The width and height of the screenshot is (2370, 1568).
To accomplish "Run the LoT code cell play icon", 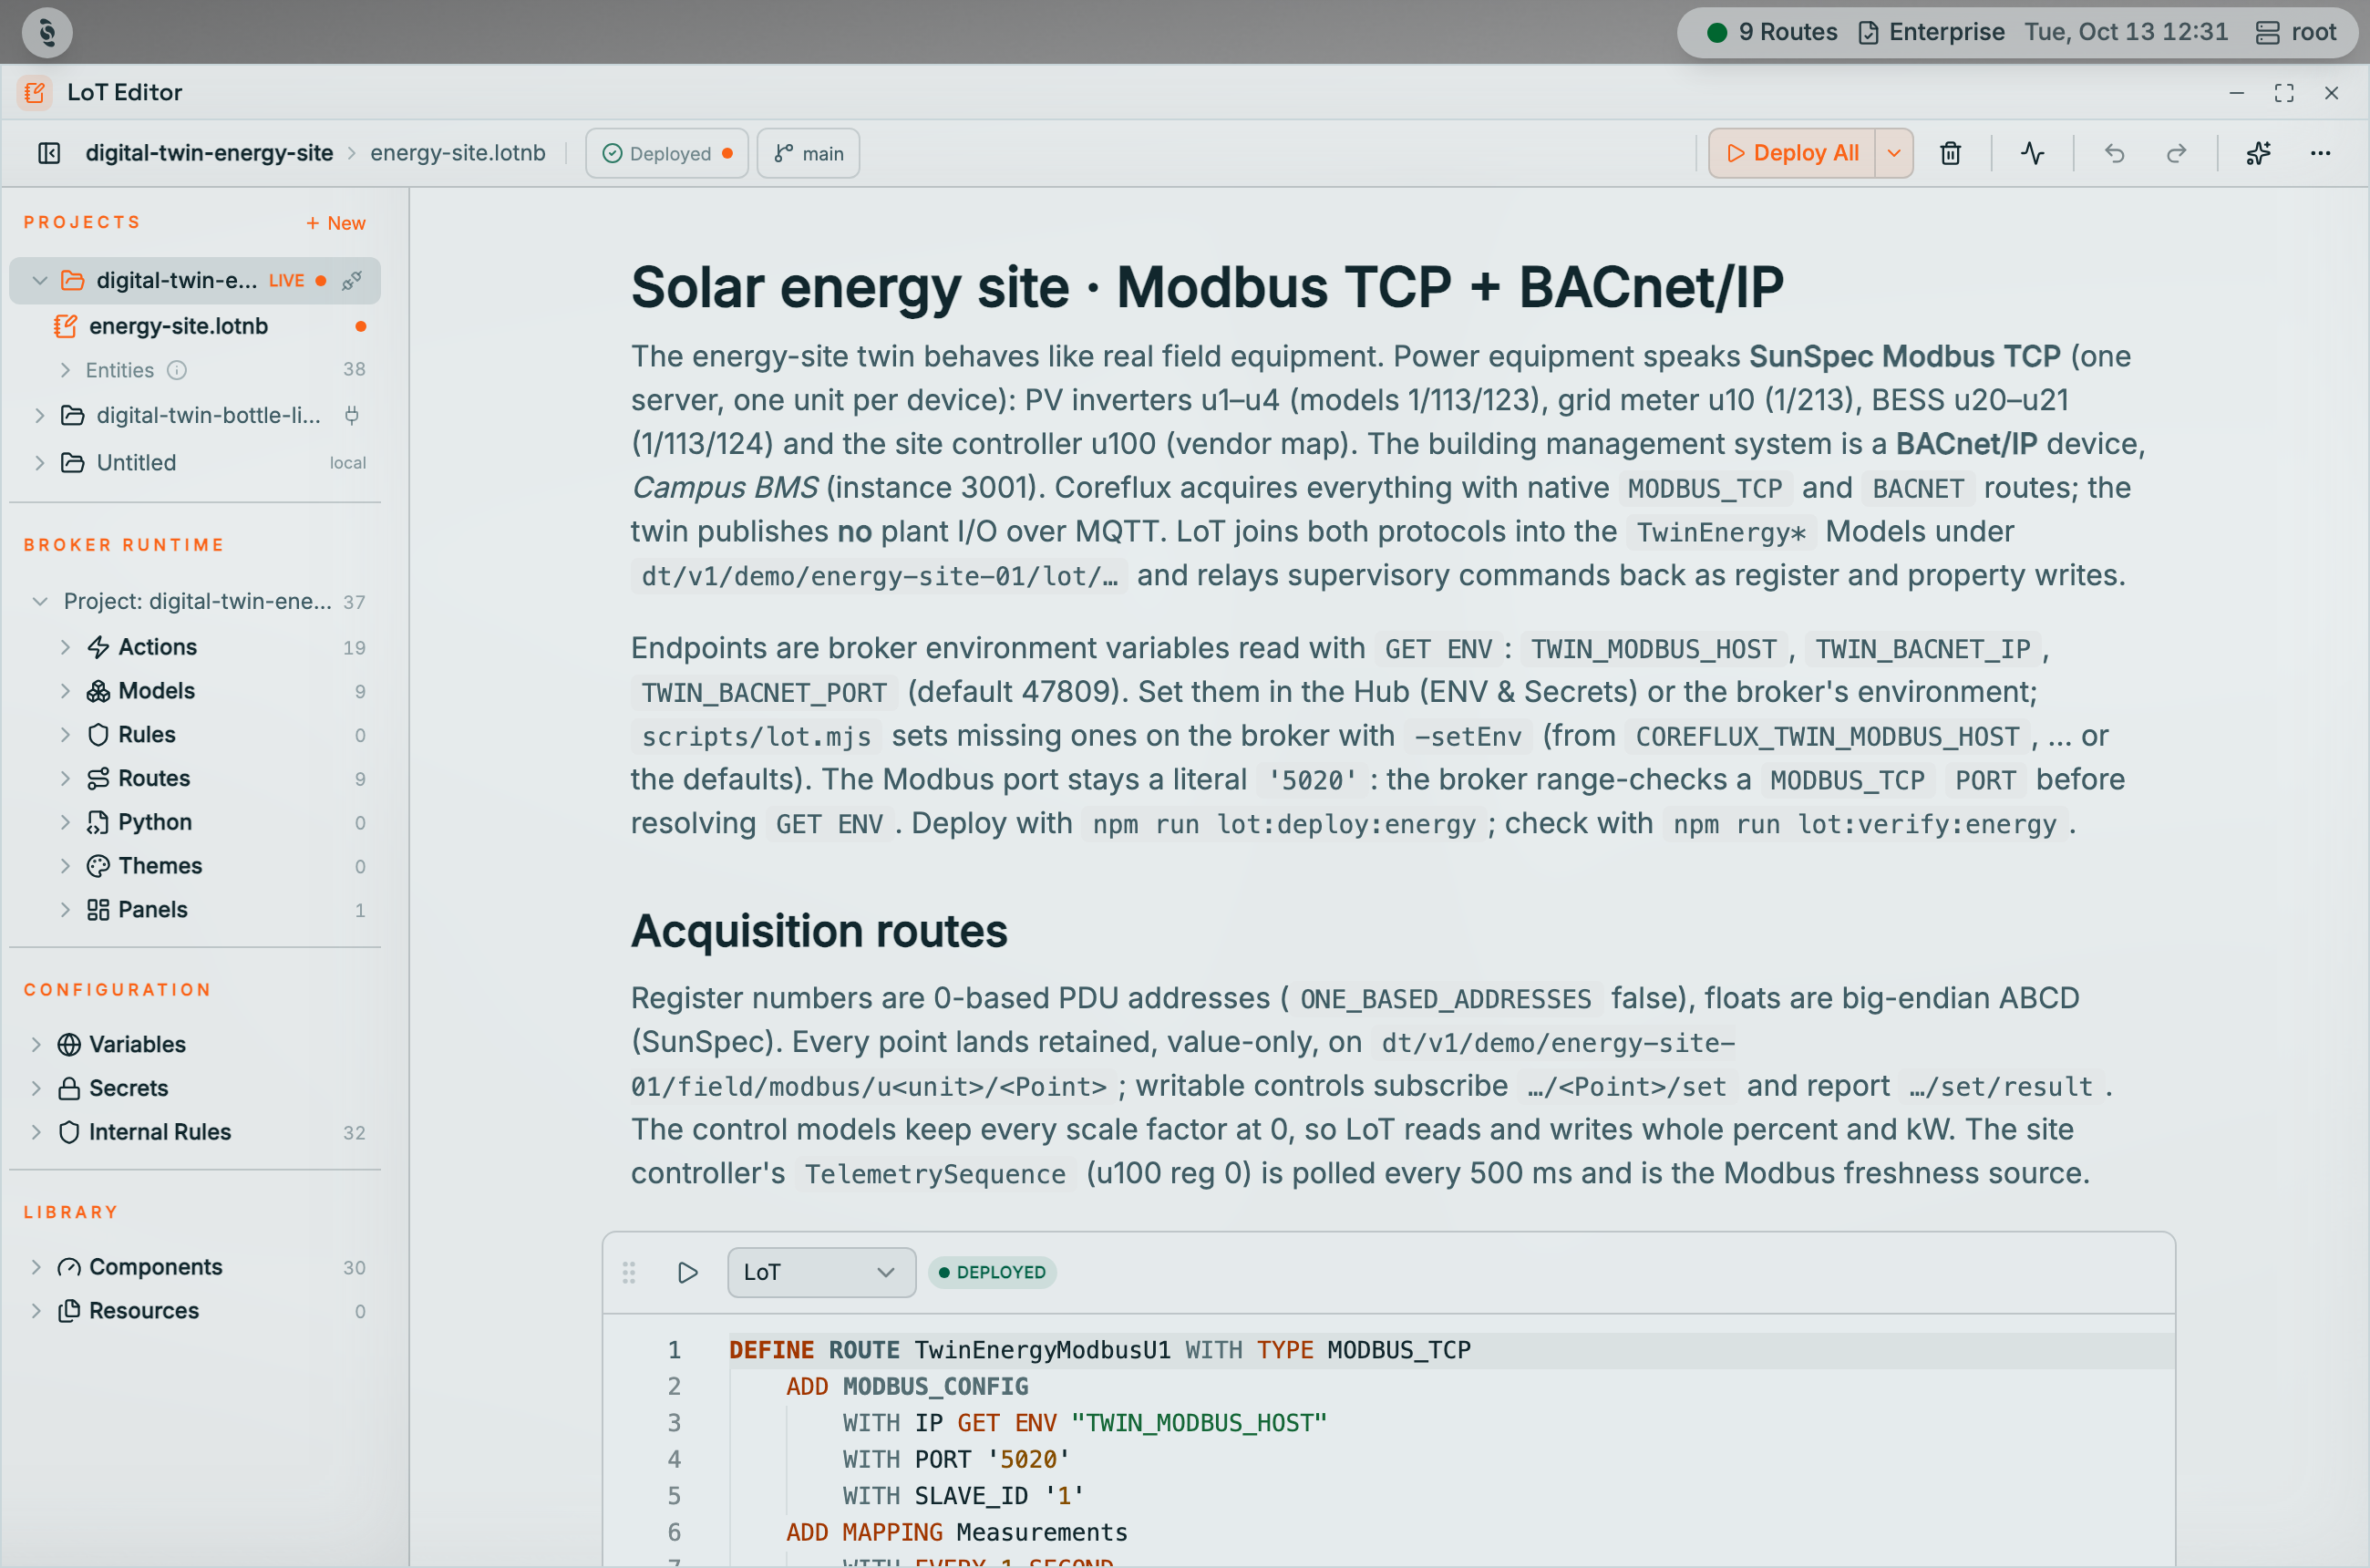I will coord(687,1272).
